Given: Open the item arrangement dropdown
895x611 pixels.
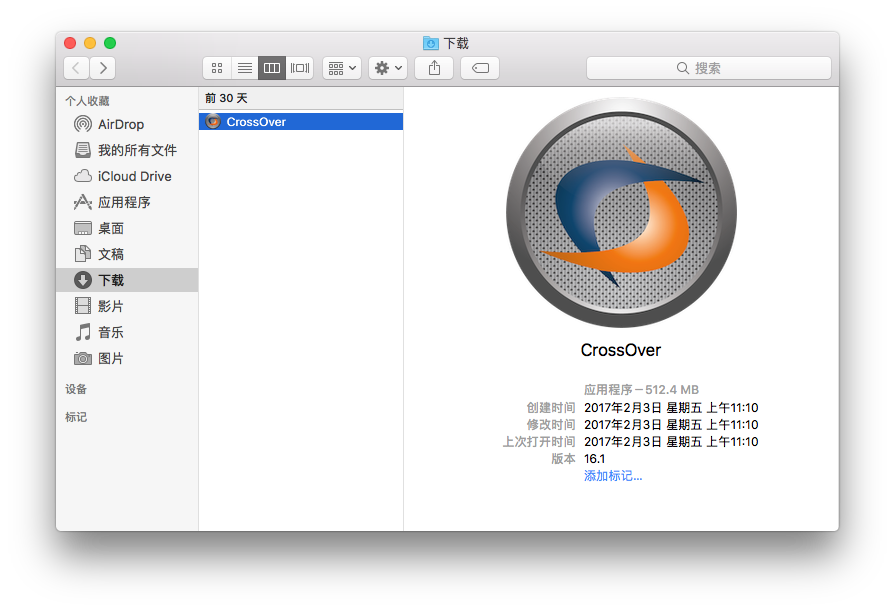Looking at the screenshot, I should (x=342, y=68).
